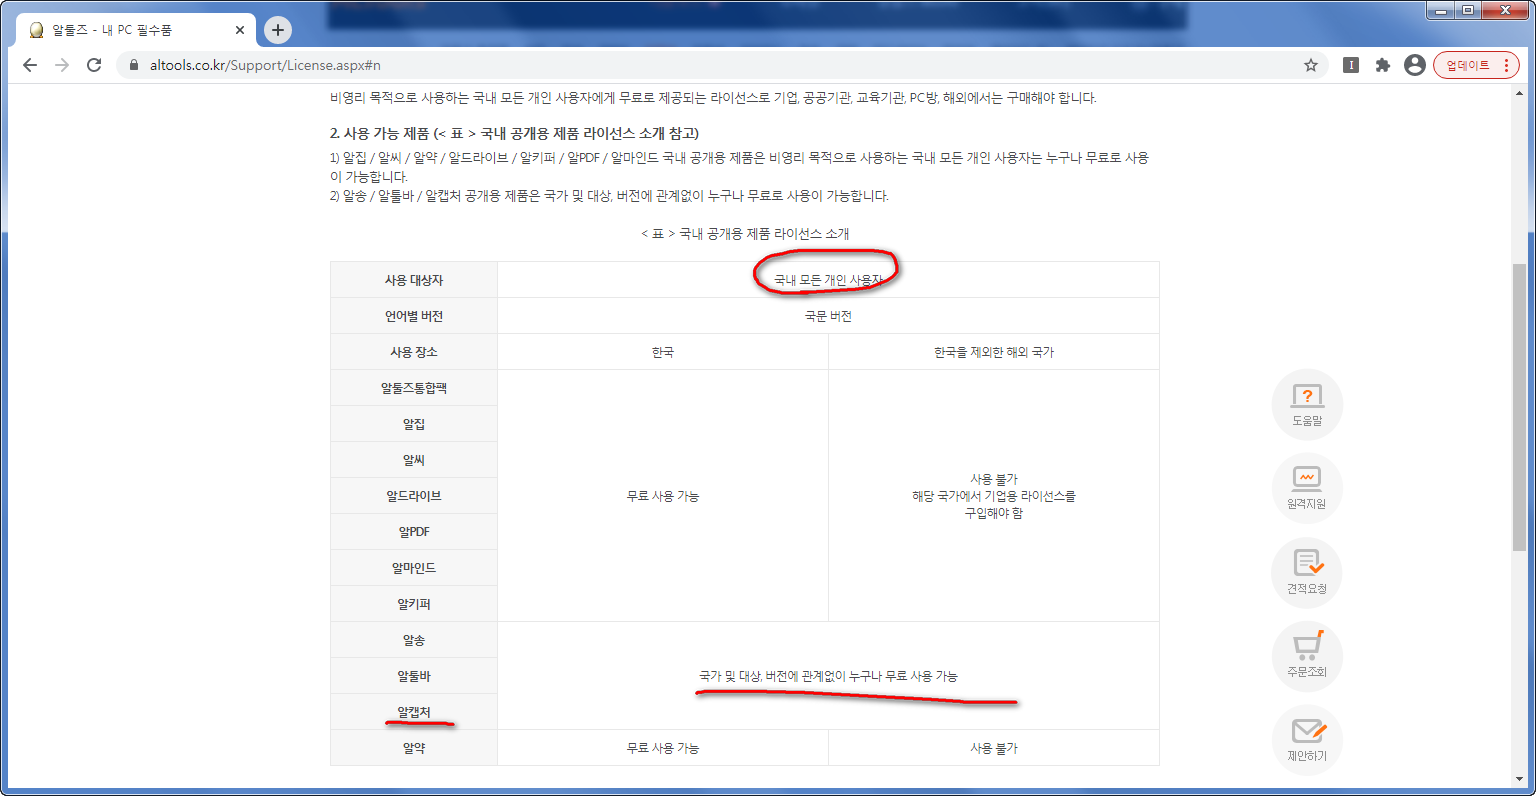Click the 국문 버전 cell
Viewport: 1536px width, 796px height.
pyautogui.click(x=828, y=316)
